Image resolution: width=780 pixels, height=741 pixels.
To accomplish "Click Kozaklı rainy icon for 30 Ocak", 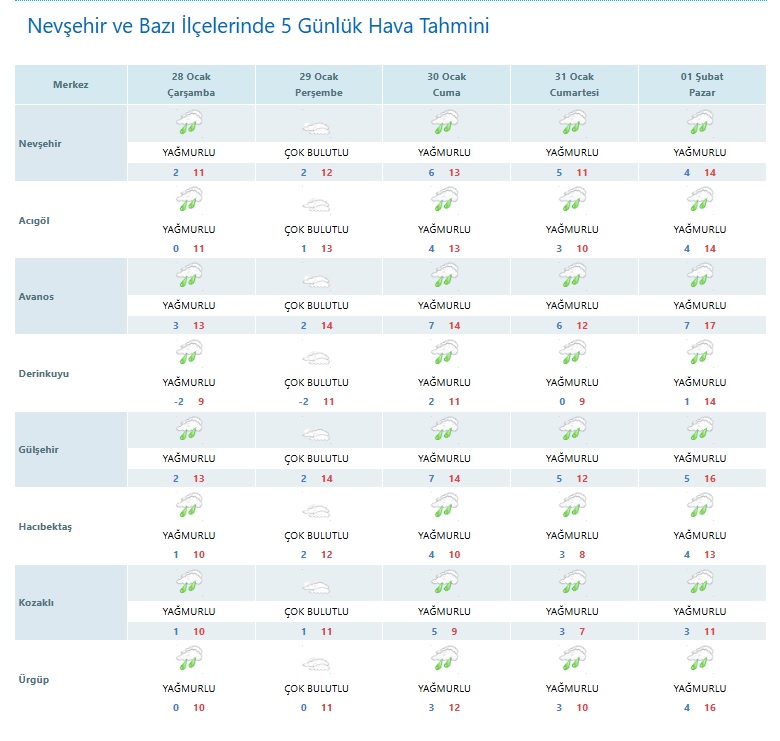I will click(444, 584).
